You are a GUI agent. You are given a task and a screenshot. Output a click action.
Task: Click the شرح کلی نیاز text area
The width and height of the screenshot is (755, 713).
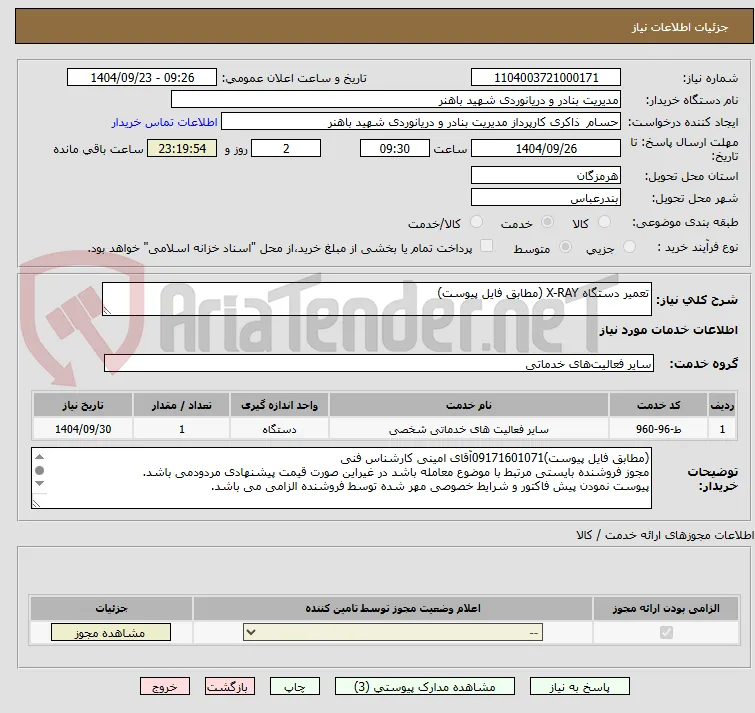pos(377,299)
